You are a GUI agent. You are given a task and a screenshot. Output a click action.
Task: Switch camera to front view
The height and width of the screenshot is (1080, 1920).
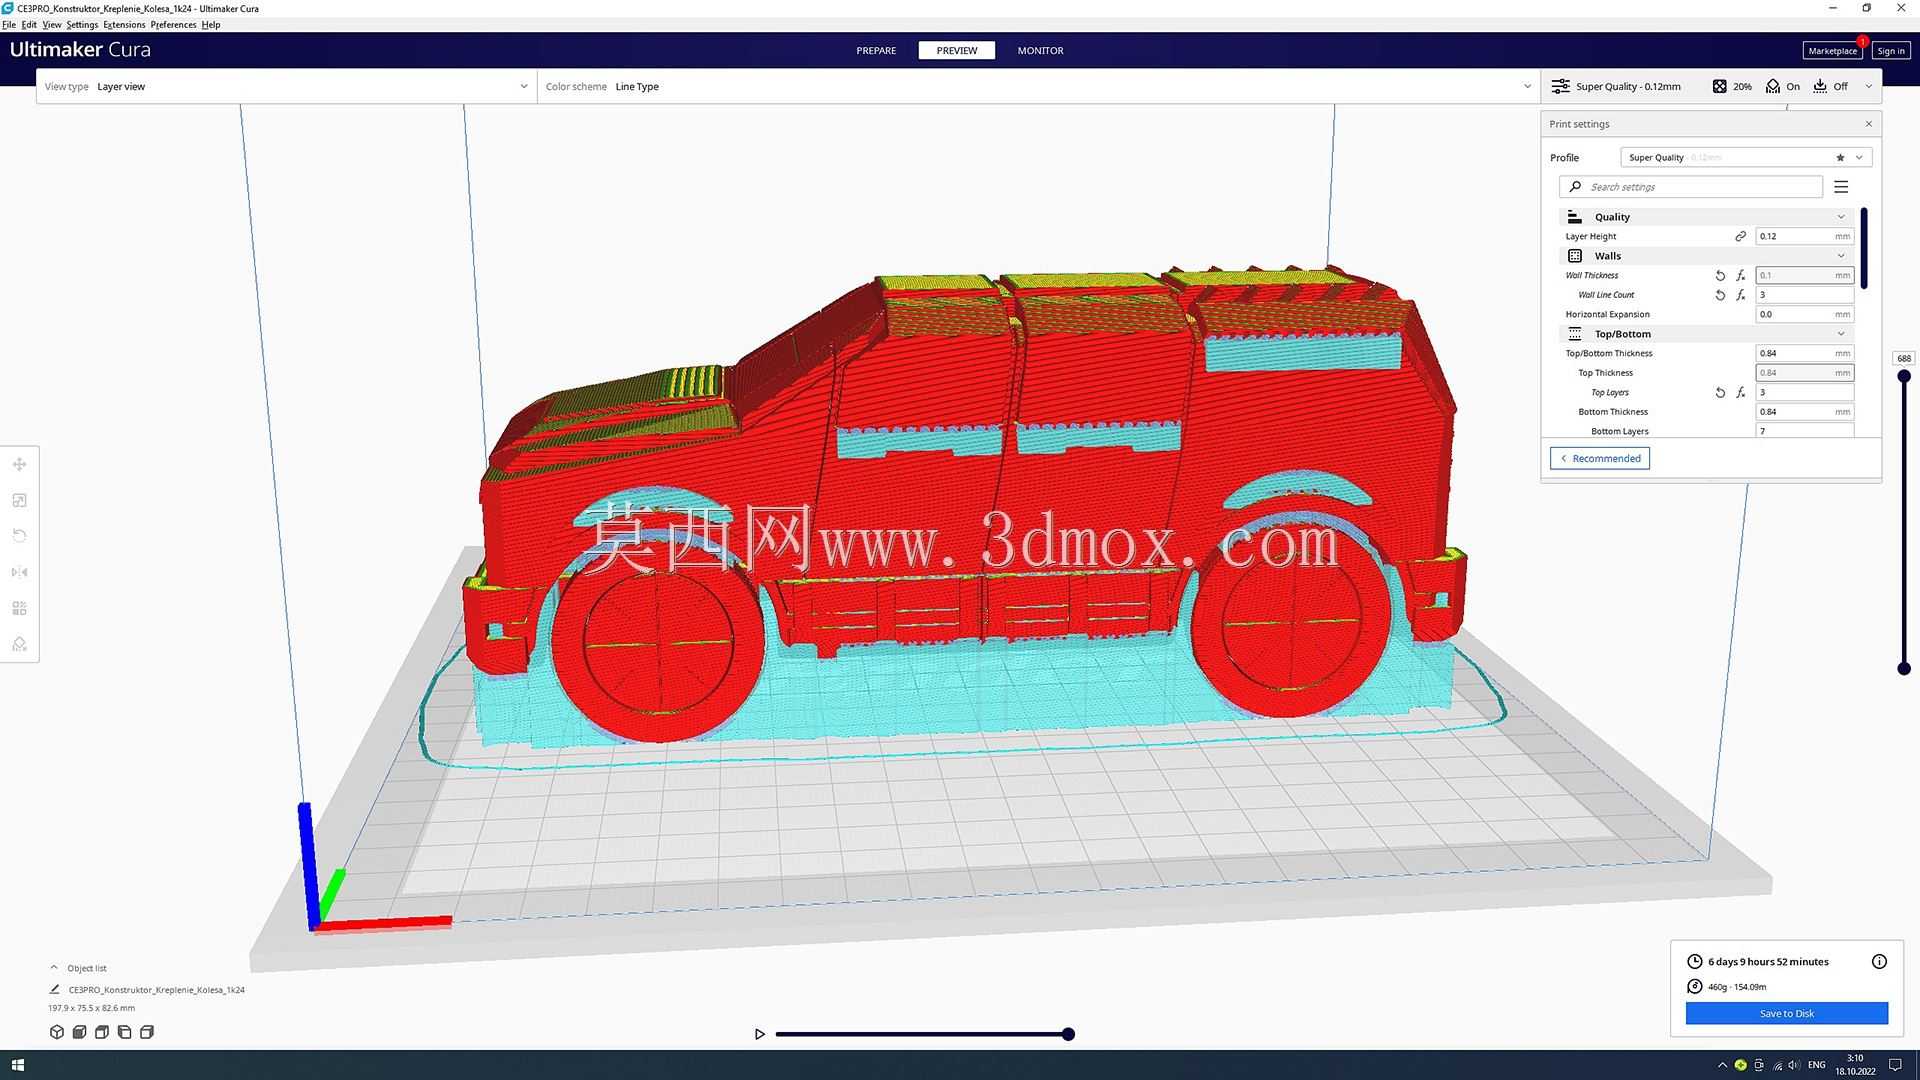pos(79,1032)
